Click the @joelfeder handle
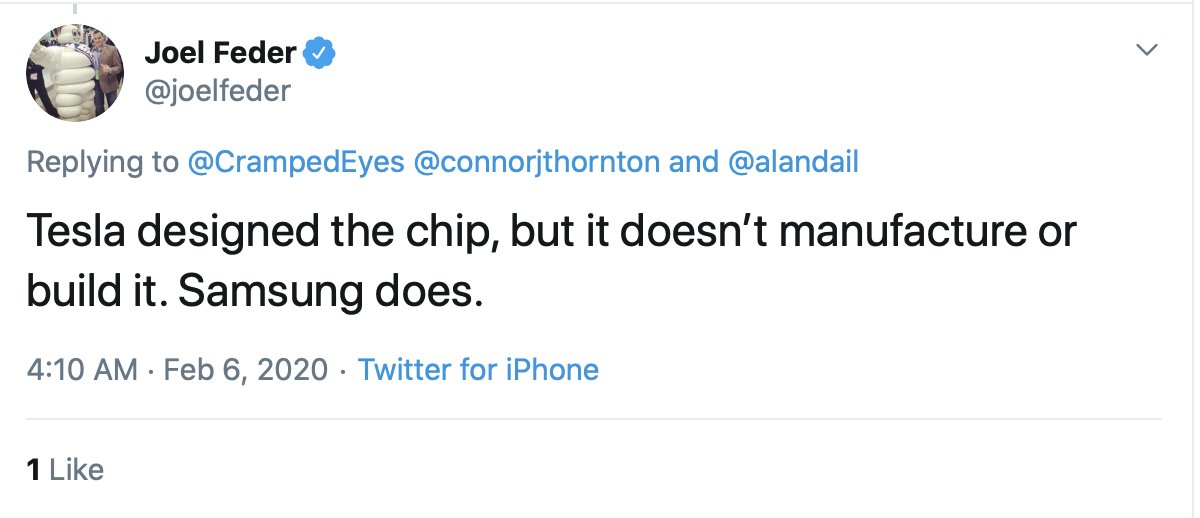This screenshot has height=518, width=1200. (218, 92)
